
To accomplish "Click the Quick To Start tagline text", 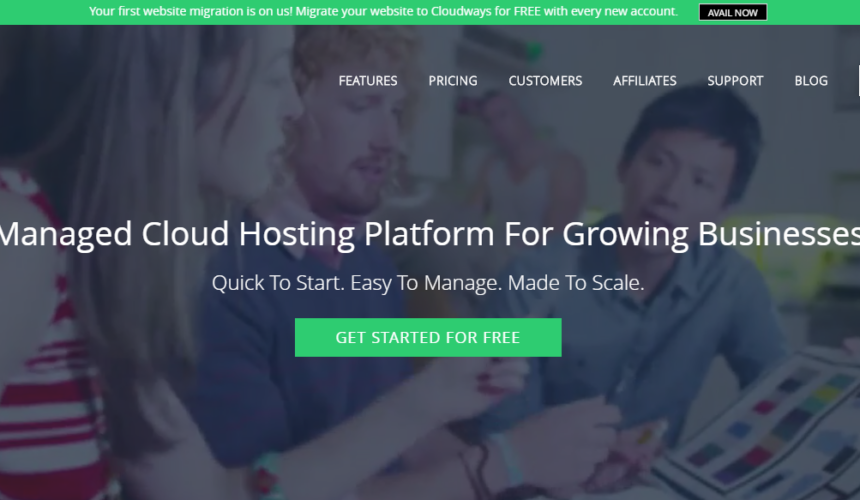I will 428,283.
